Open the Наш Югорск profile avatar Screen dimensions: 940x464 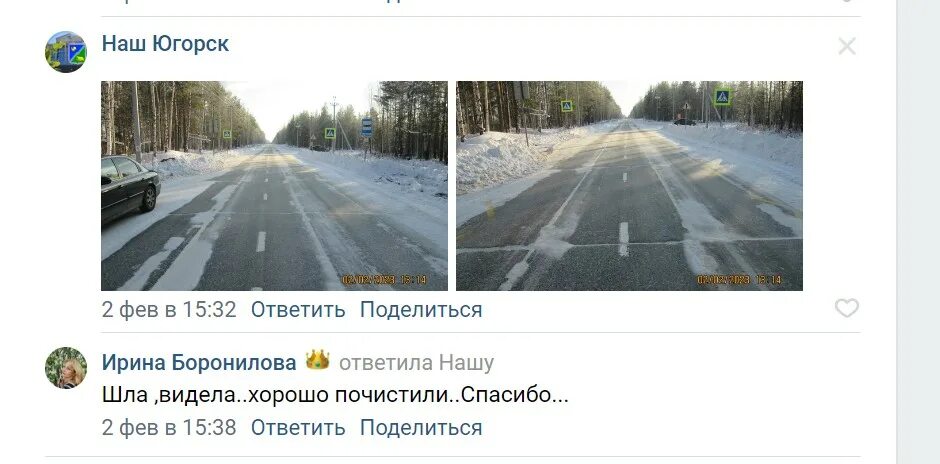click(x=66, y=52)
